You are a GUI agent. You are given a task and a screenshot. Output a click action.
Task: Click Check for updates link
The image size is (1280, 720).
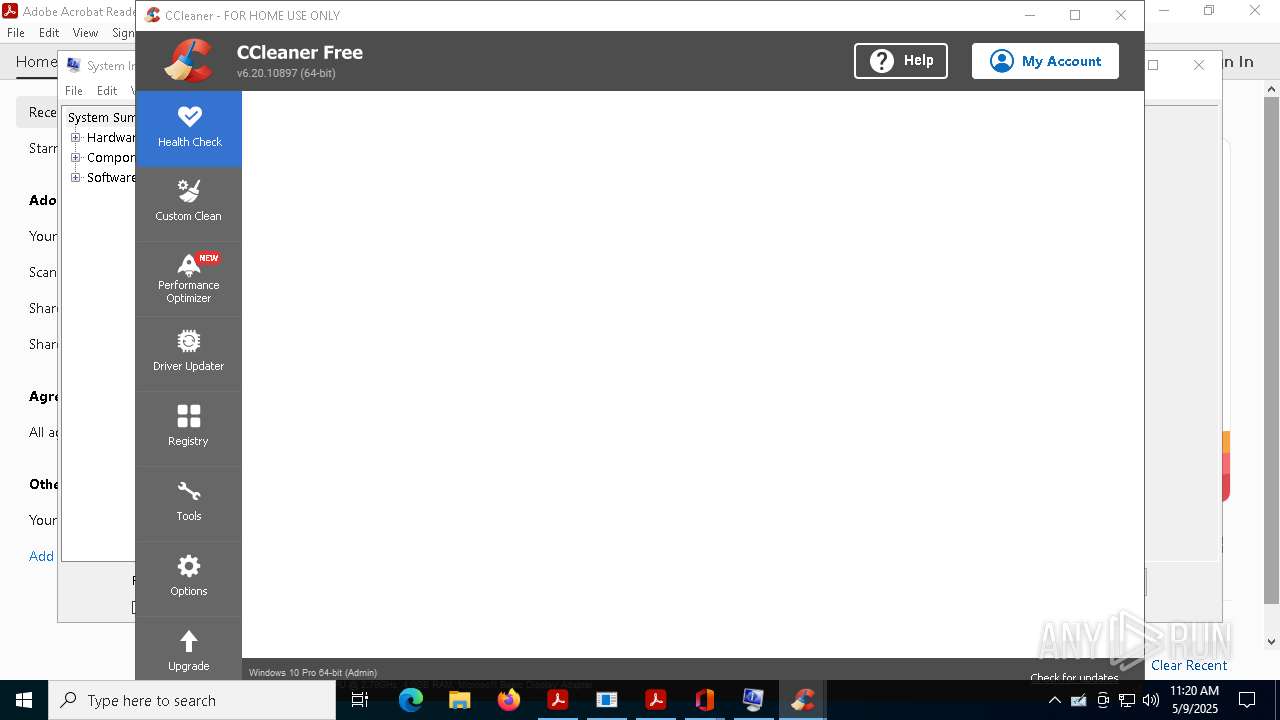coord(1074,677)
